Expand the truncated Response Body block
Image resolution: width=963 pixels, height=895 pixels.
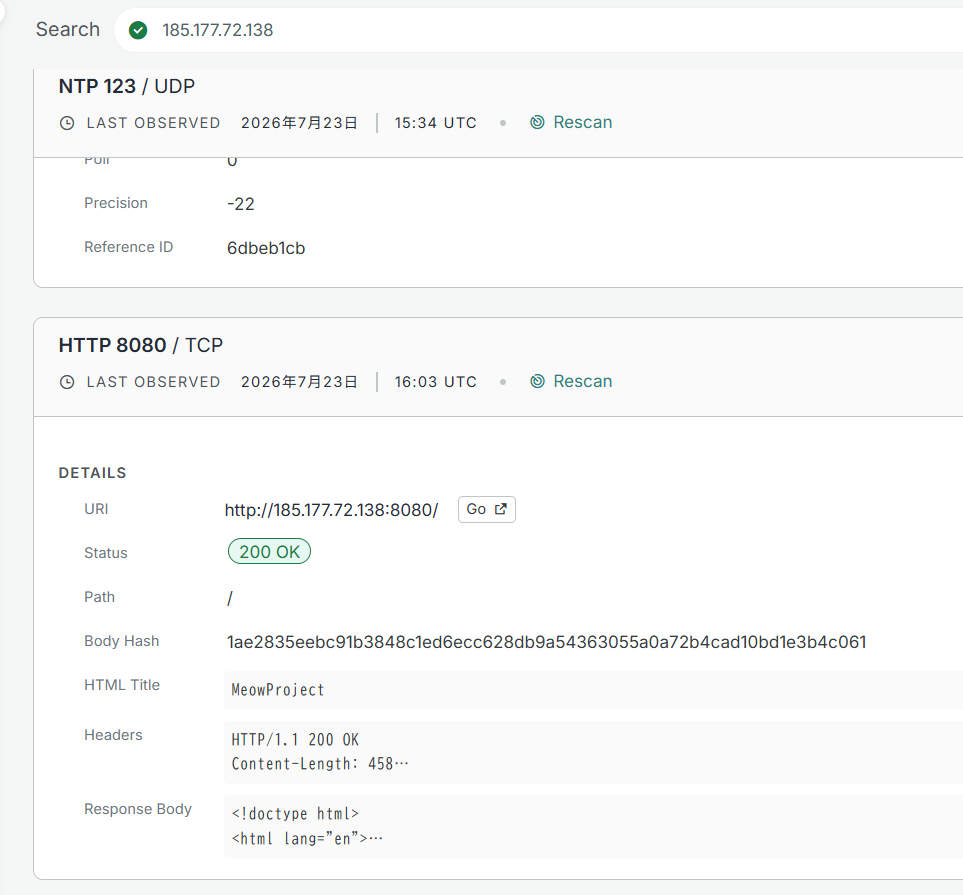pos(593,826)
